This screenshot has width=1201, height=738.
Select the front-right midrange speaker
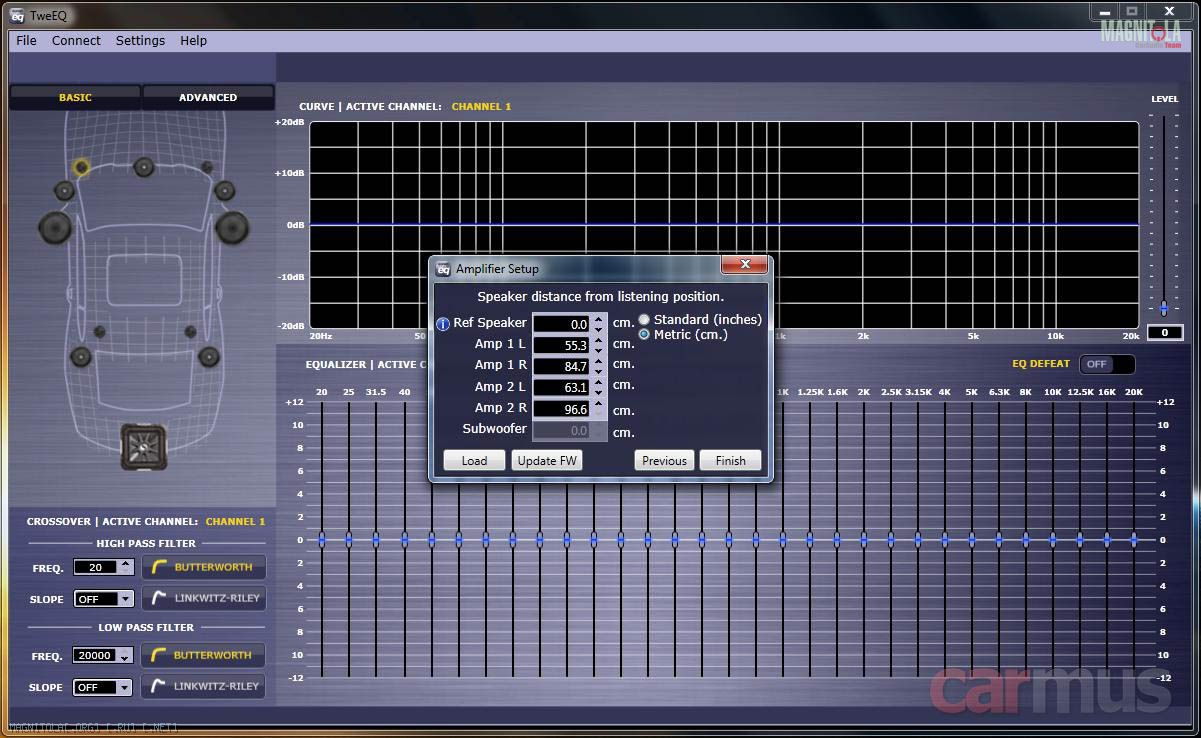click(x=224, y=191)
